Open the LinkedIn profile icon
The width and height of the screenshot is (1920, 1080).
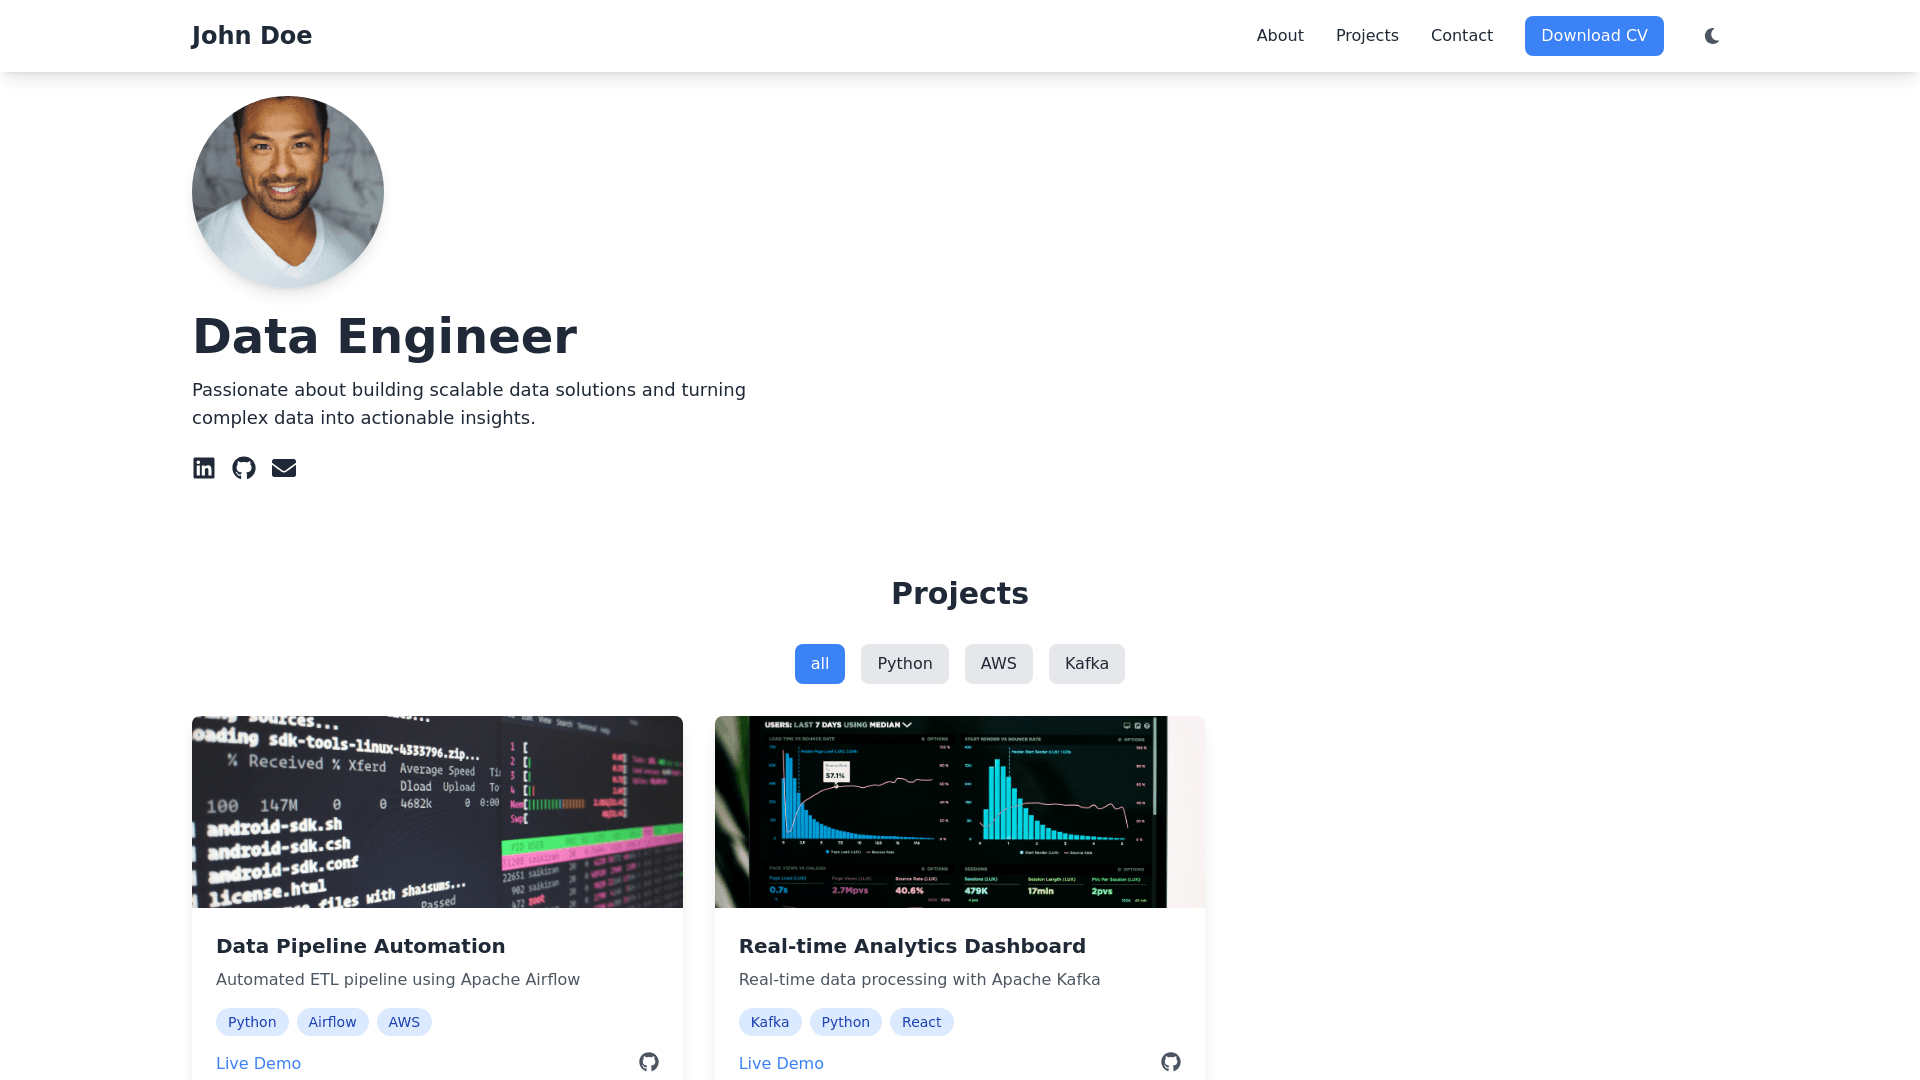point(204,468)
